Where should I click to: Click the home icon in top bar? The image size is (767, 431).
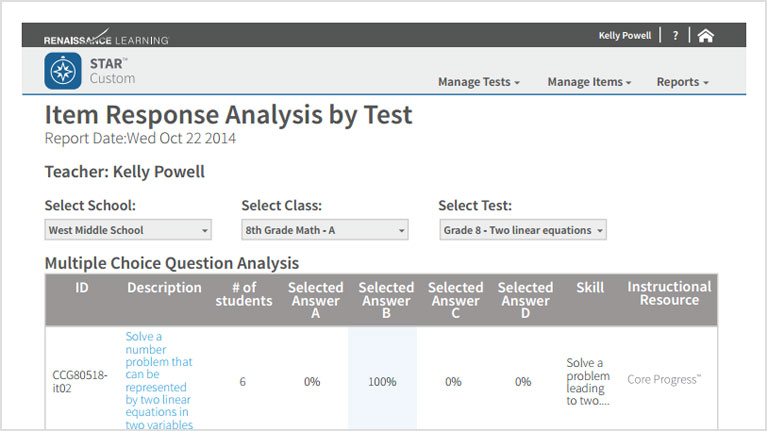(705, 36)
